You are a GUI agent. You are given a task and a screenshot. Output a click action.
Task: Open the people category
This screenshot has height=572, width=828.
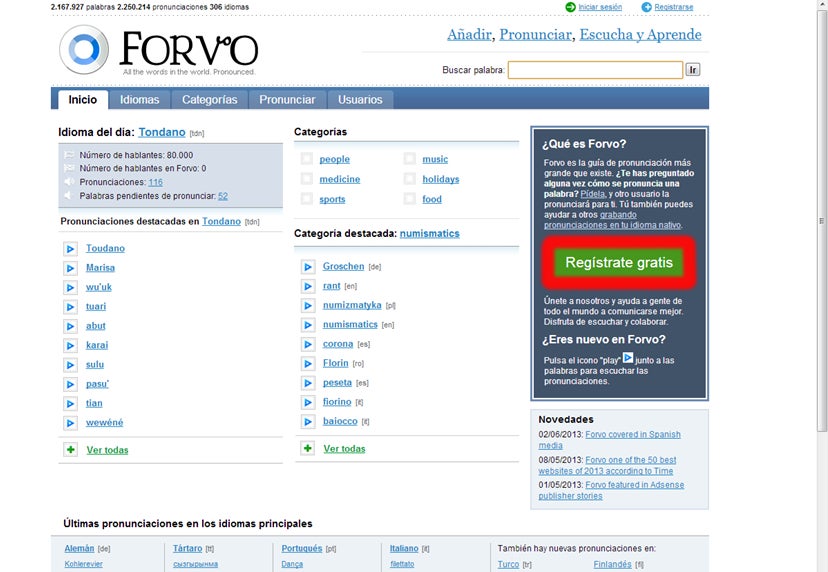tap(334, 159)
